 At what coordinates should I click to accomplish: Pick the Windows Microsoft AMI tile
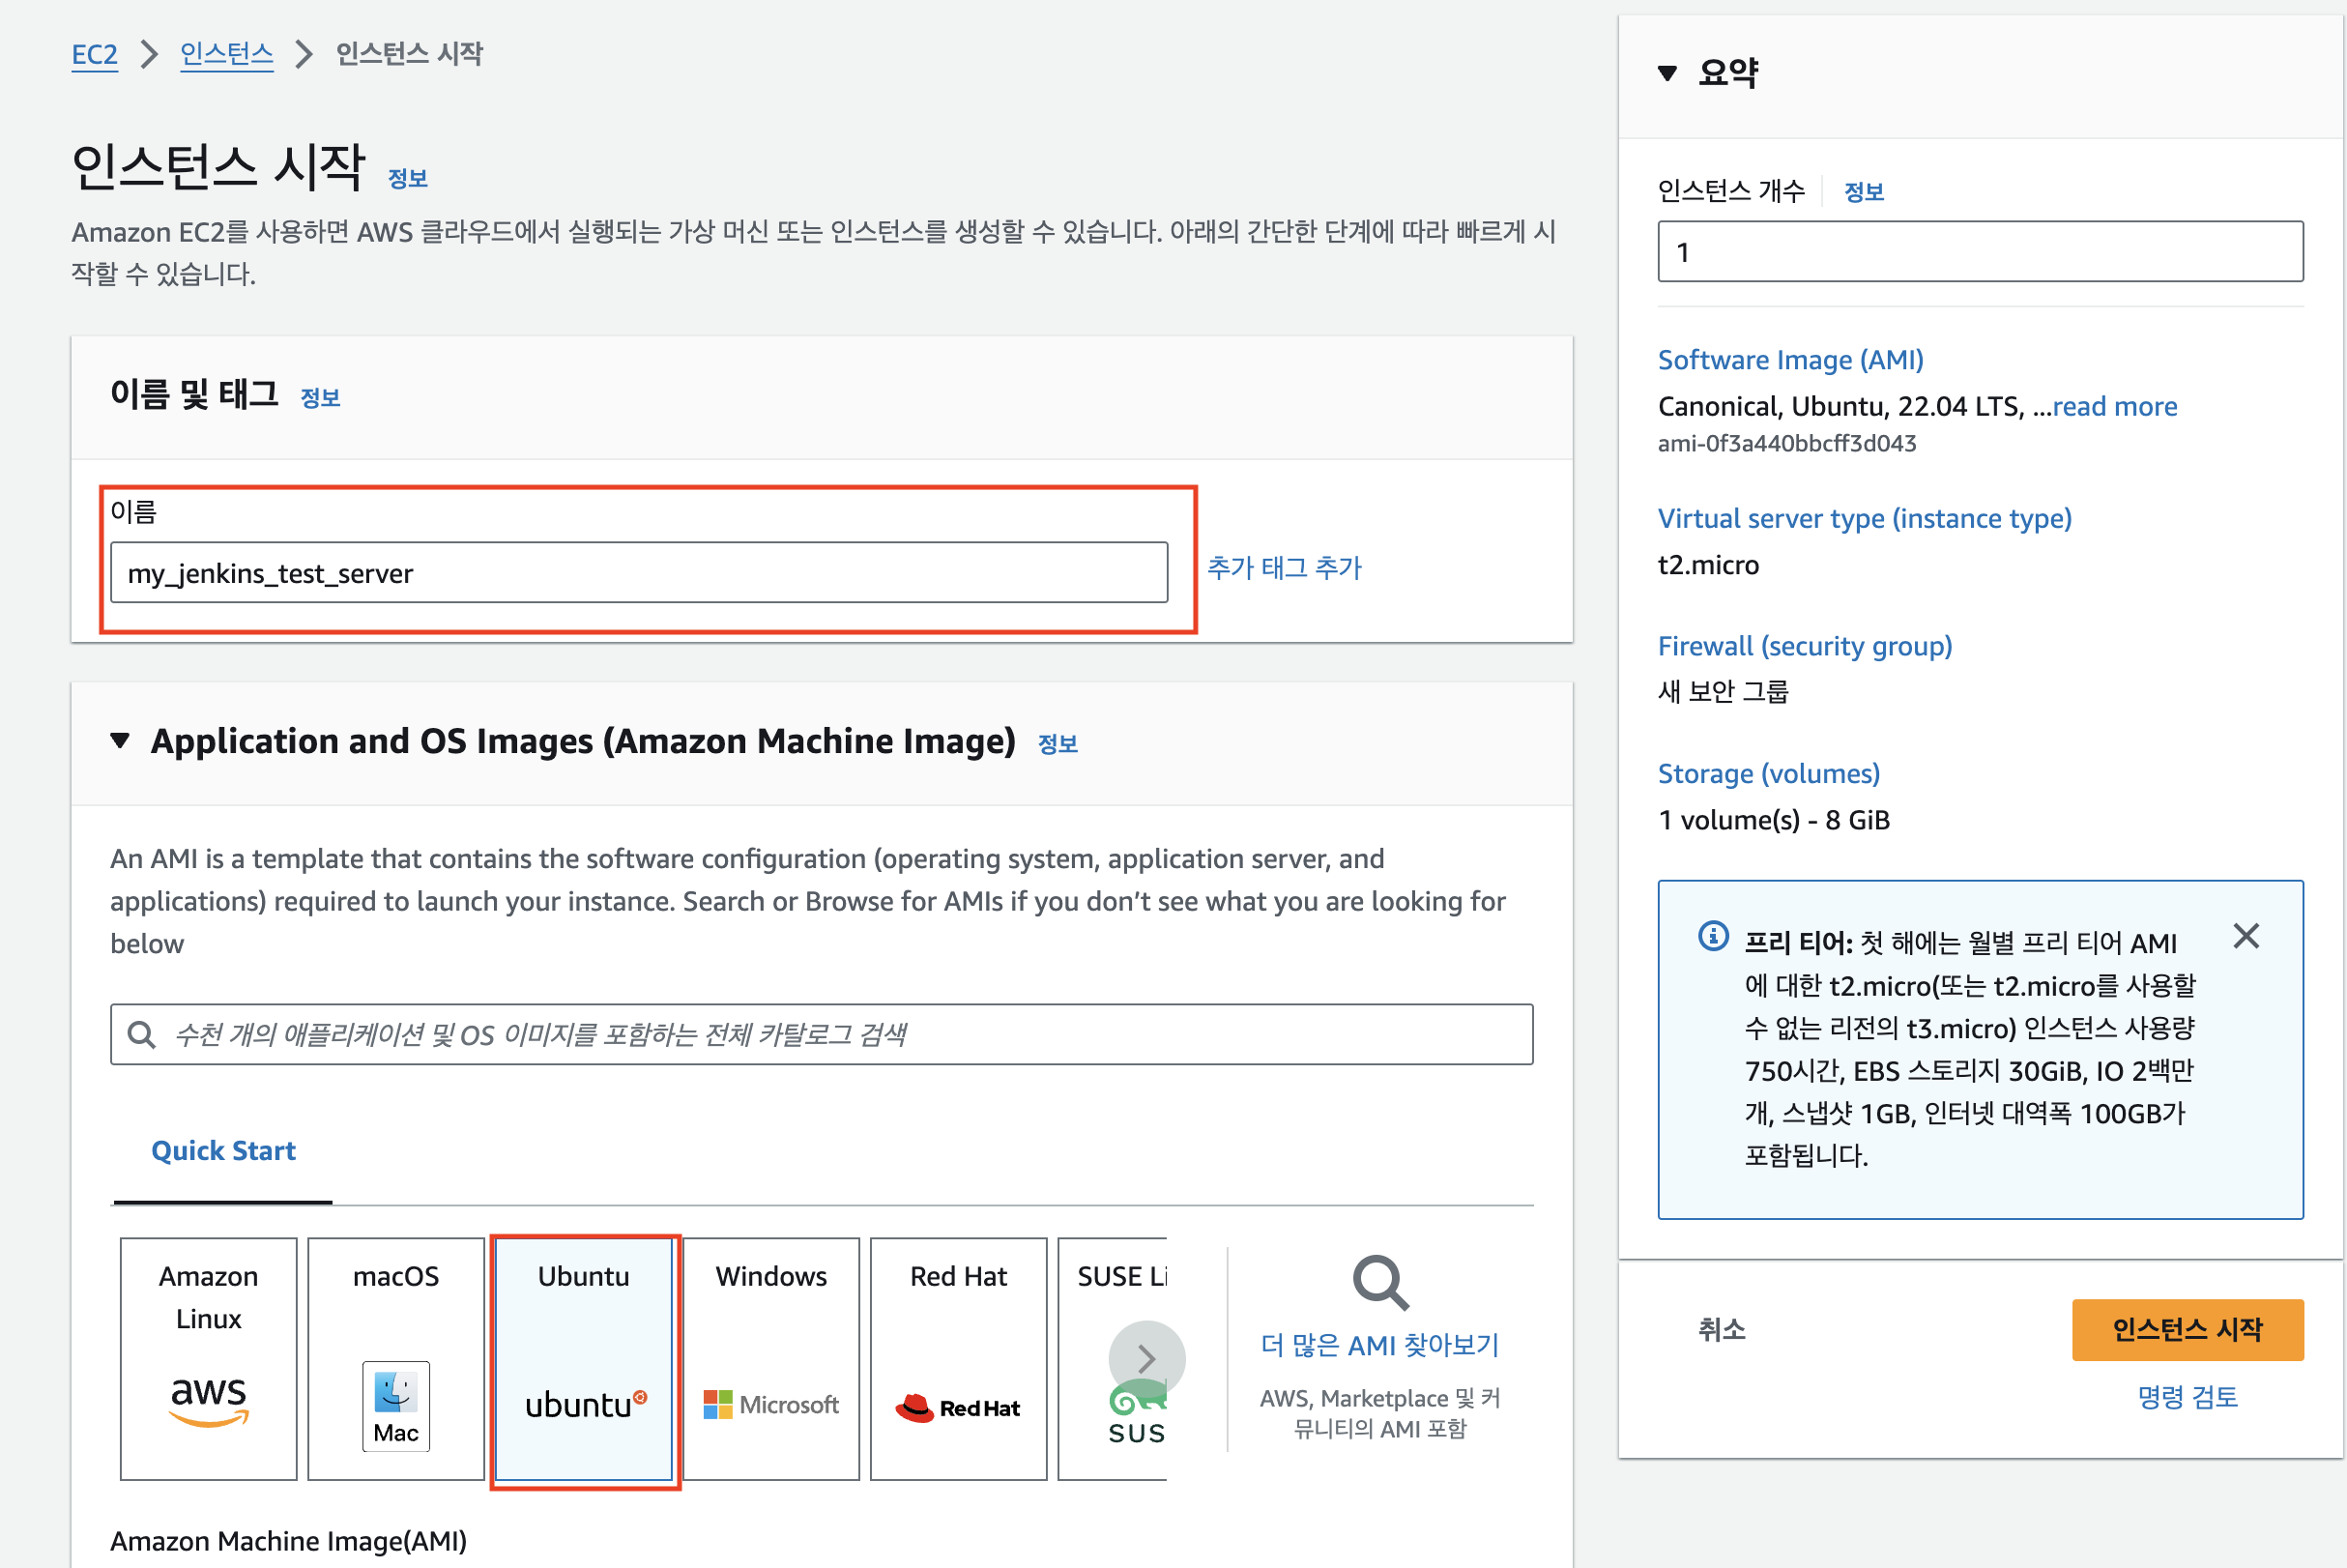pos(771,1357)
